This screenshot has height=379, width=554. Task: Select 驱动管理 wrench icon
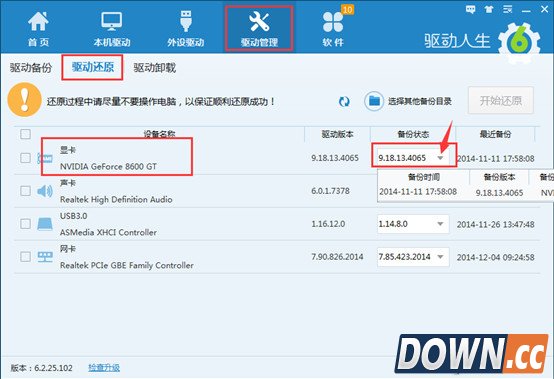pyautogui.click(x=259, y=21)
